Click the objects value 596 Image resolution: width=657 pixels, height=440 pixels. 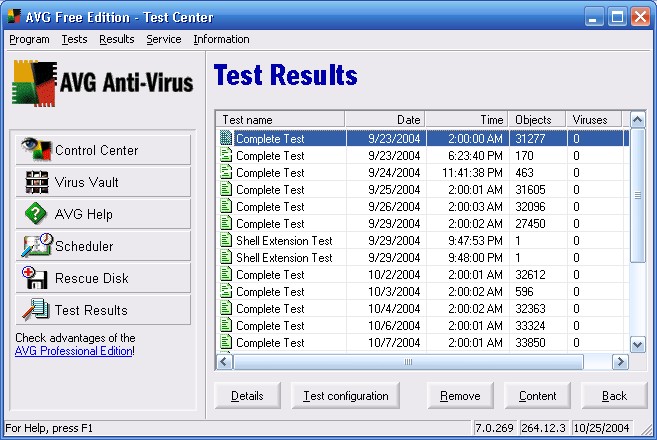click(x=524, y=292)
